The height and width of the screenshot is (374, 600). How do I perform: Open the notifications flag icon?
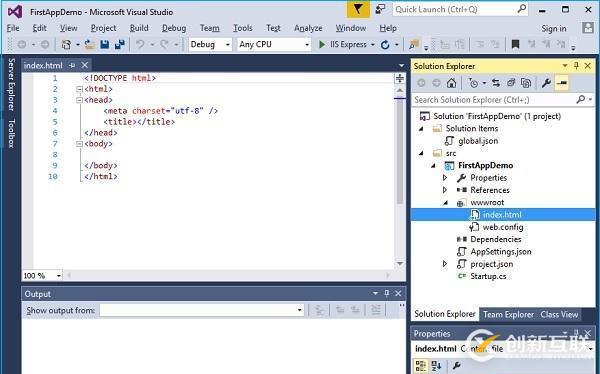click(358, 9)
